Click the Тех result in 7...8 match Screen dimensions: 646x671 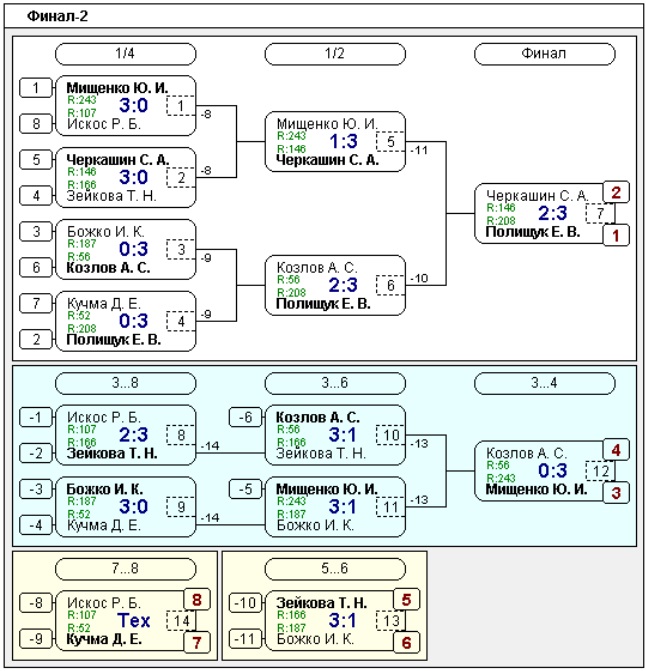[133, 621]
